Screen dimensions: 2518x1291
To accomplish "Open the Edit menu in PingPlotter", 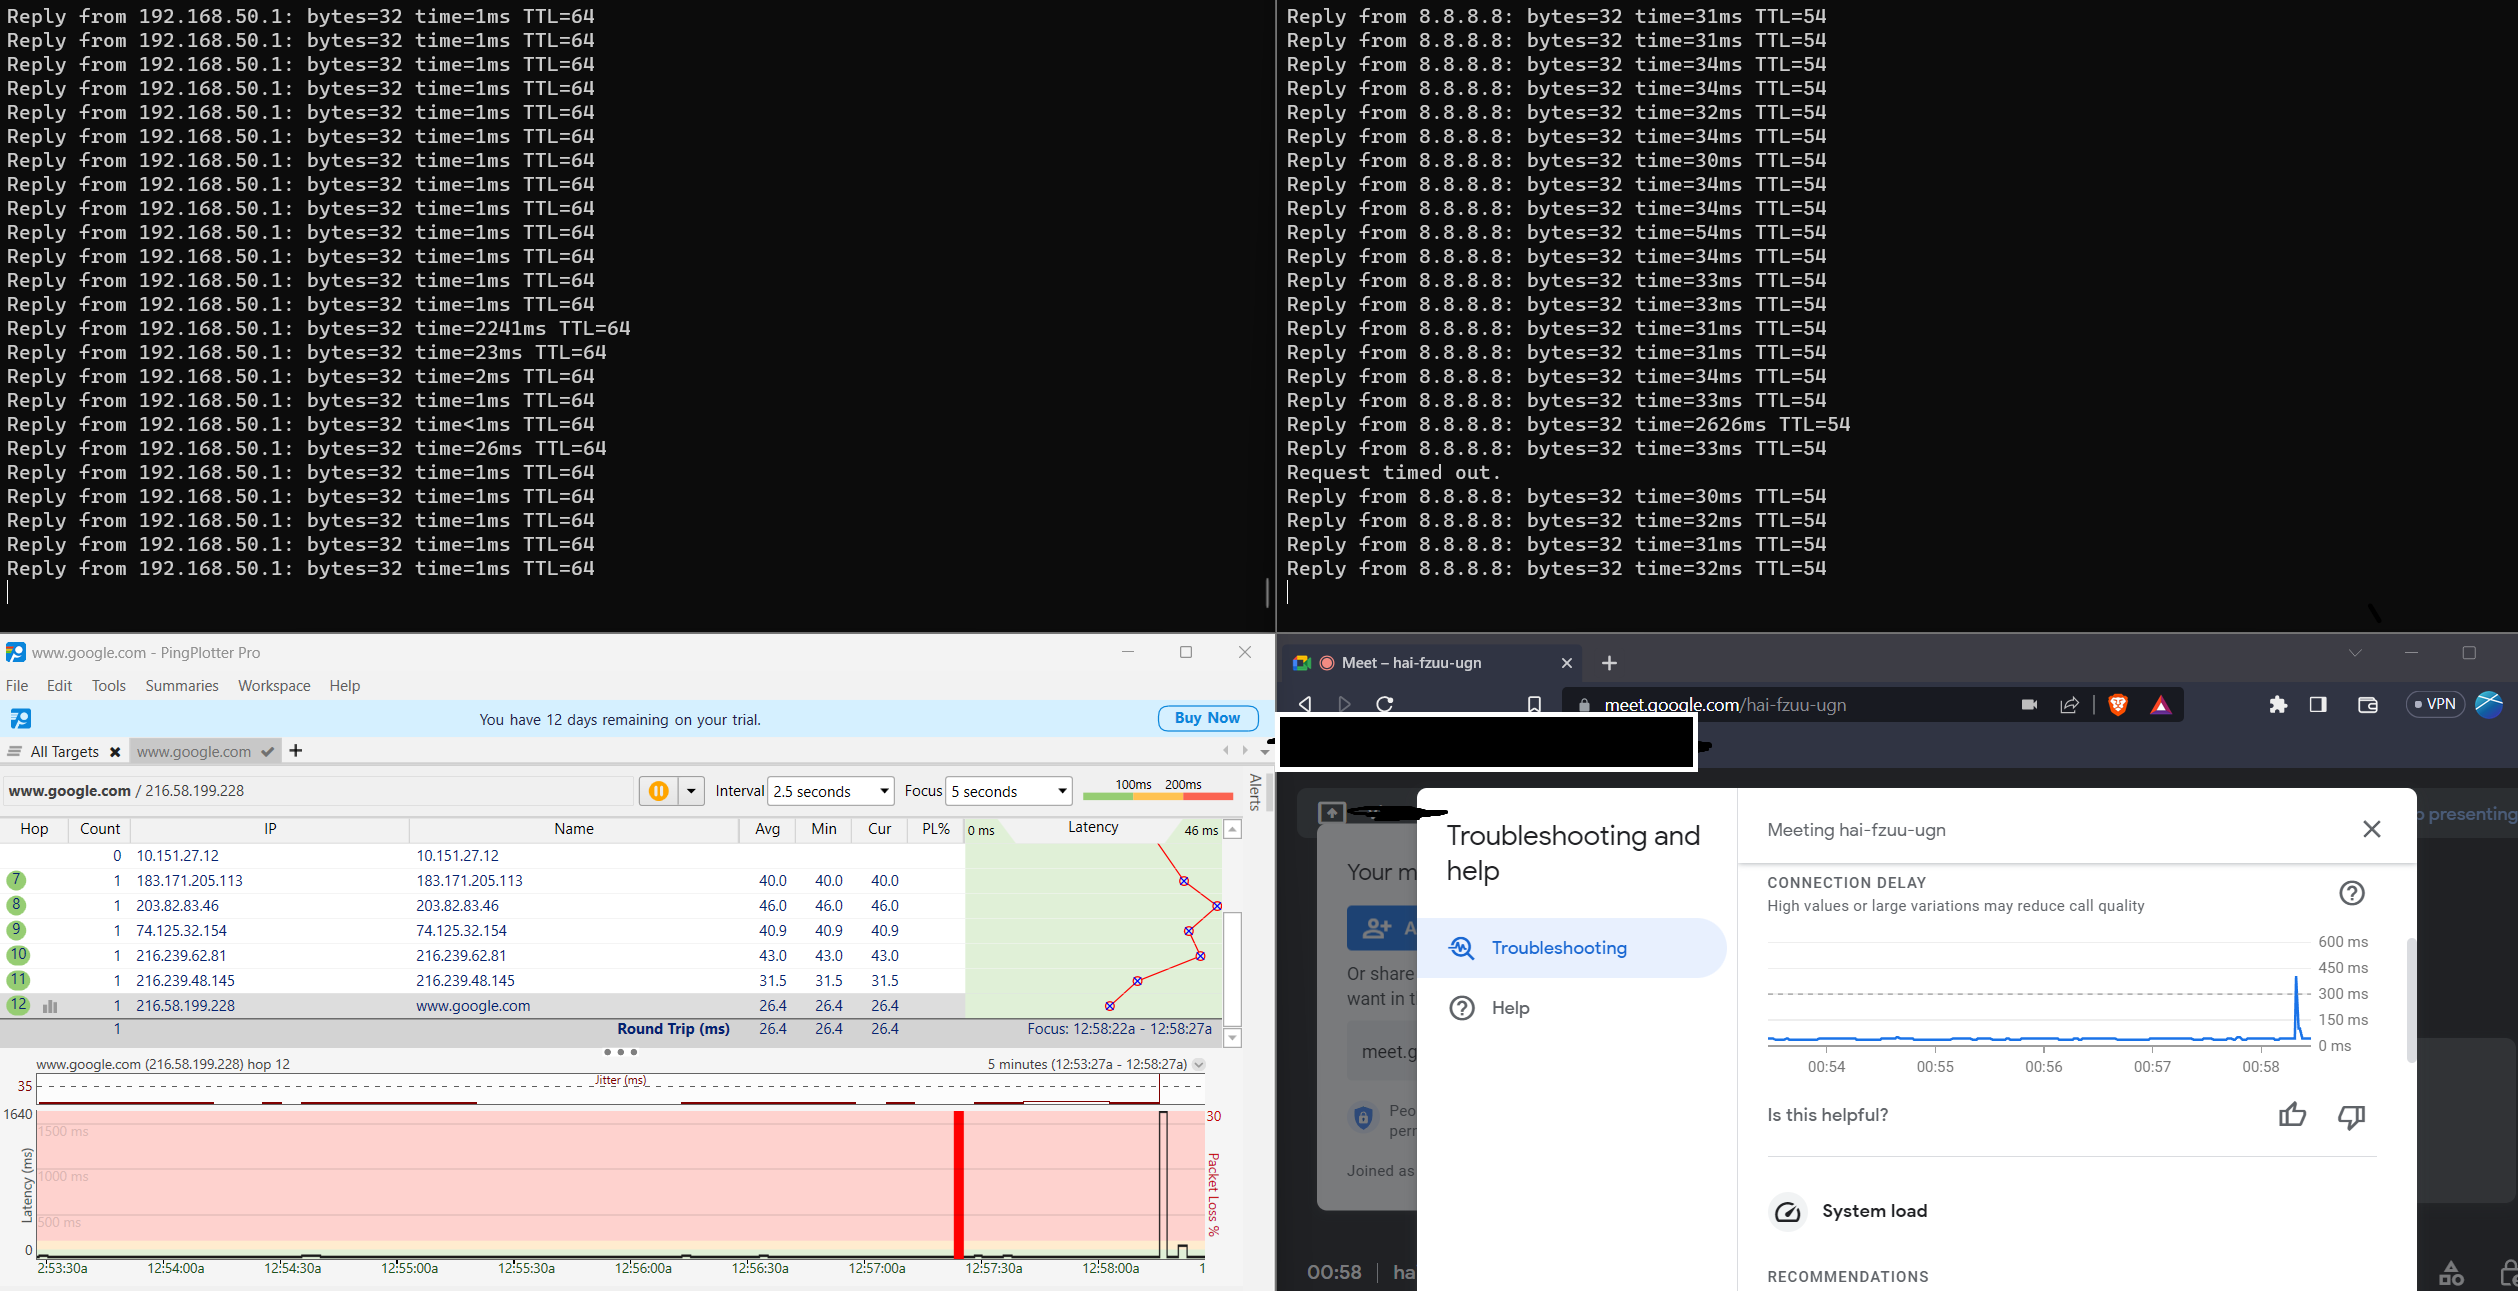I will (60, 686).
